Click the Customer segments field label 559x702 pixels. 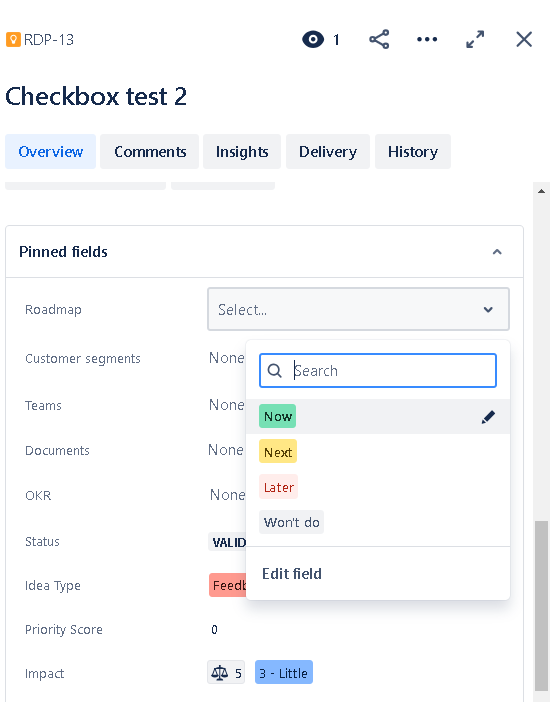(x=83, y=359)
